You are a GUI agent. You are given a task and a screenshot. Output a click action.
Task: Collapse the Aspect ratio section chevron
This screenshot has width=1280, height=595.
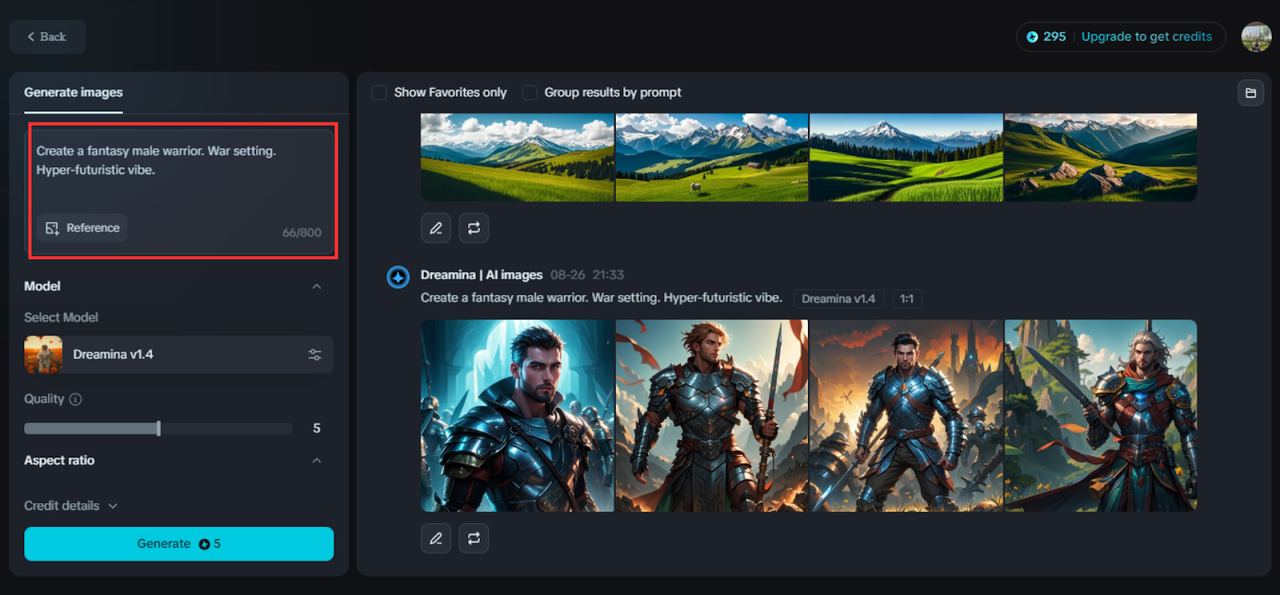tap(317, 460)
